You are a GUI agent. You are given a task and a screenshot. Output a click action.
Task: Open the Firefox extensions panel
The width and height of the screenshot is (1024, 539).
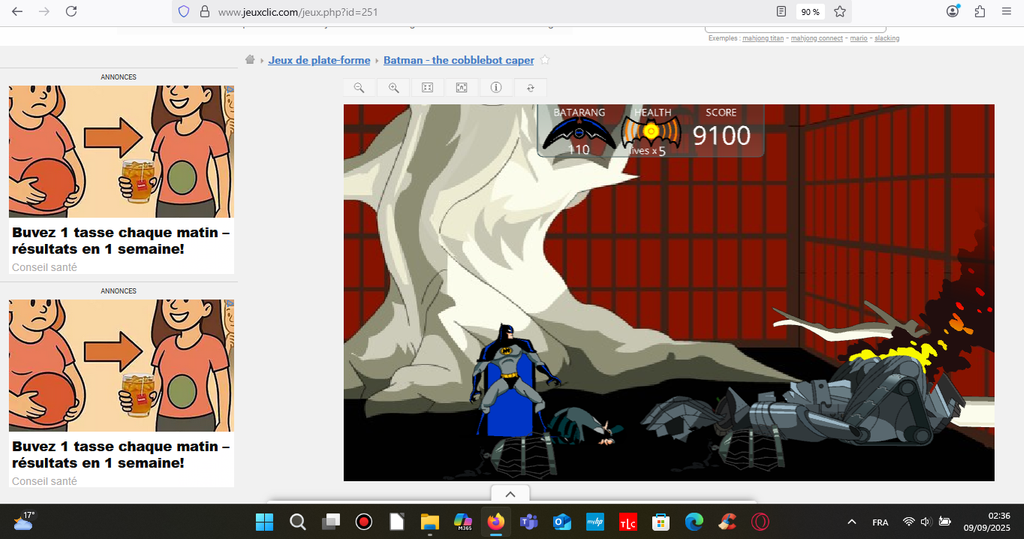point(980,11)
